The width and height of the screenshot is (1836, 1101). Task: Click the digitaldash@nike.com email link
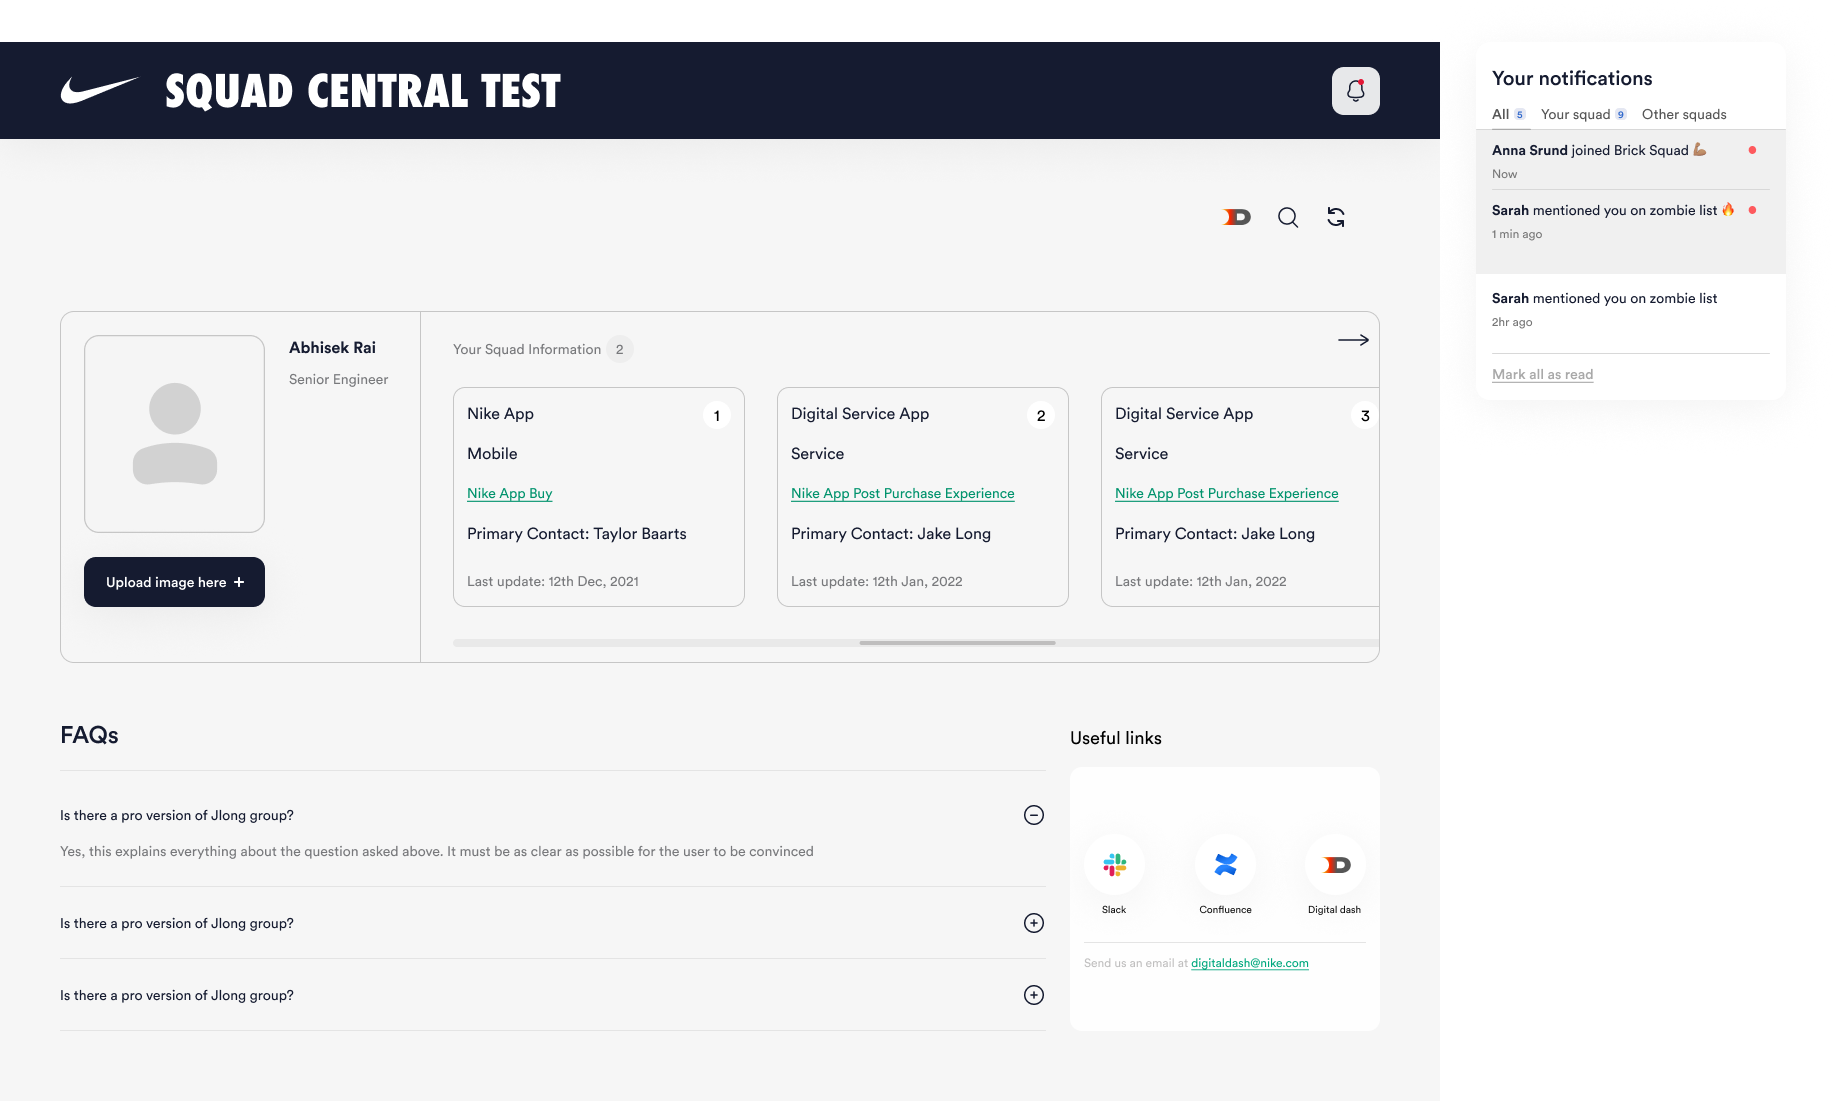(1249, 963)
